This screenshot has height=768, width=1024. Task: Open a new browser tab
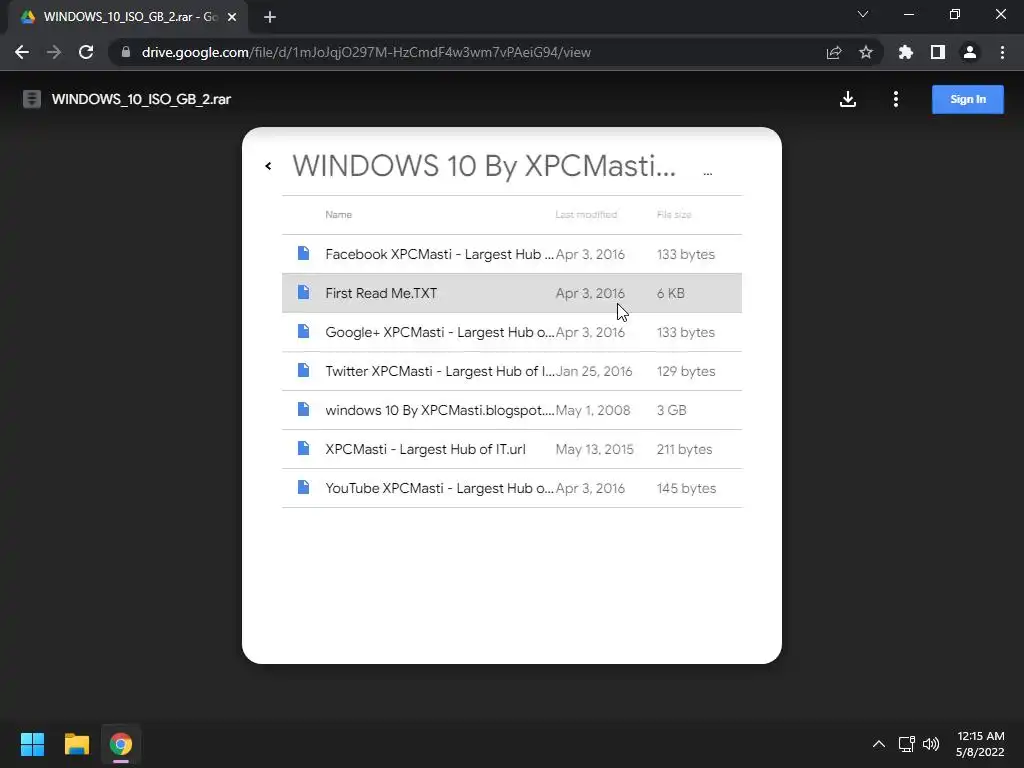point(270,17)
